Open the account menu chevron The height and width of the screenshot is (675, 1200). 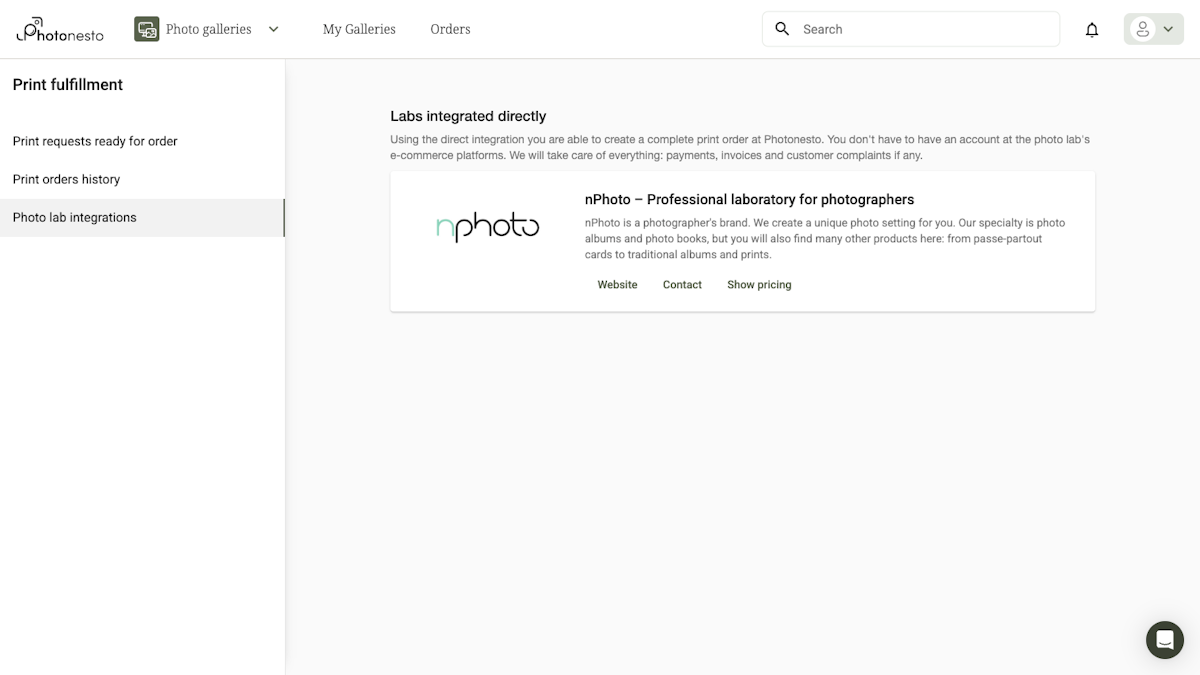pos(1166,29)
